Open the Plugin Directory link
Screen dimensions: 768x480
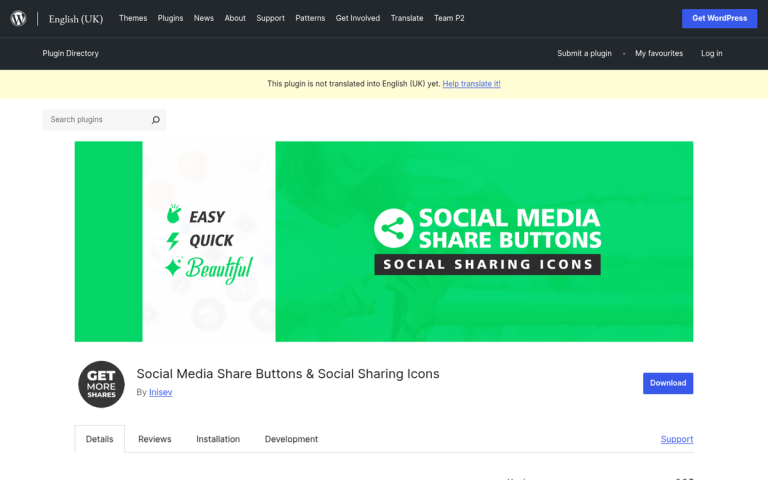71,53
